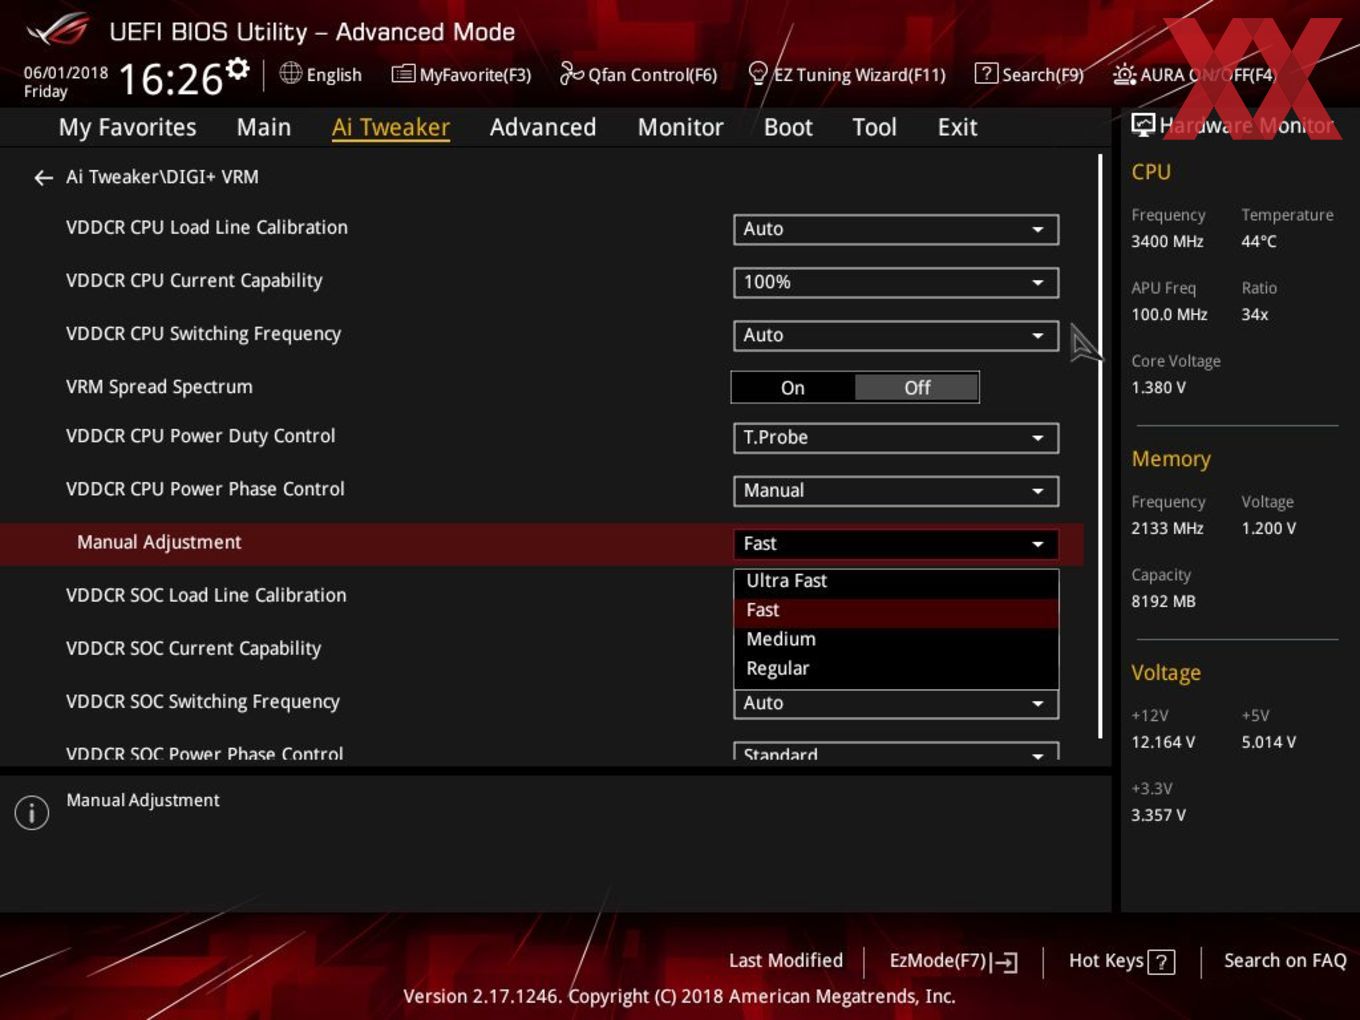Viewport: 1360px width, 1020px height.
Task: Open Advanced tab
Action: pyautogui.click(x=543, y=127)
